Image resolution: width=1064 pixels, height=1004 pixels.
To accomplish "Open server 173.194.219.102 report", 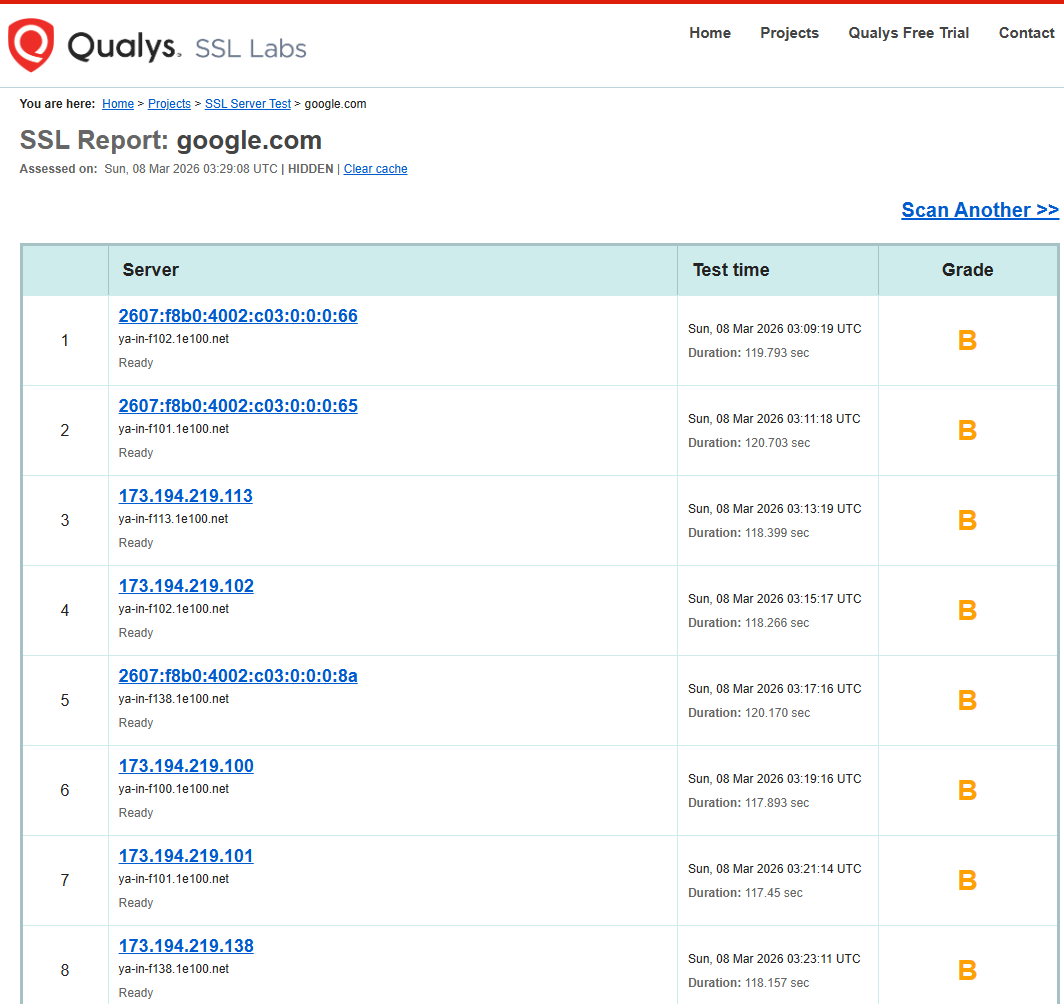I will [186, 586].
